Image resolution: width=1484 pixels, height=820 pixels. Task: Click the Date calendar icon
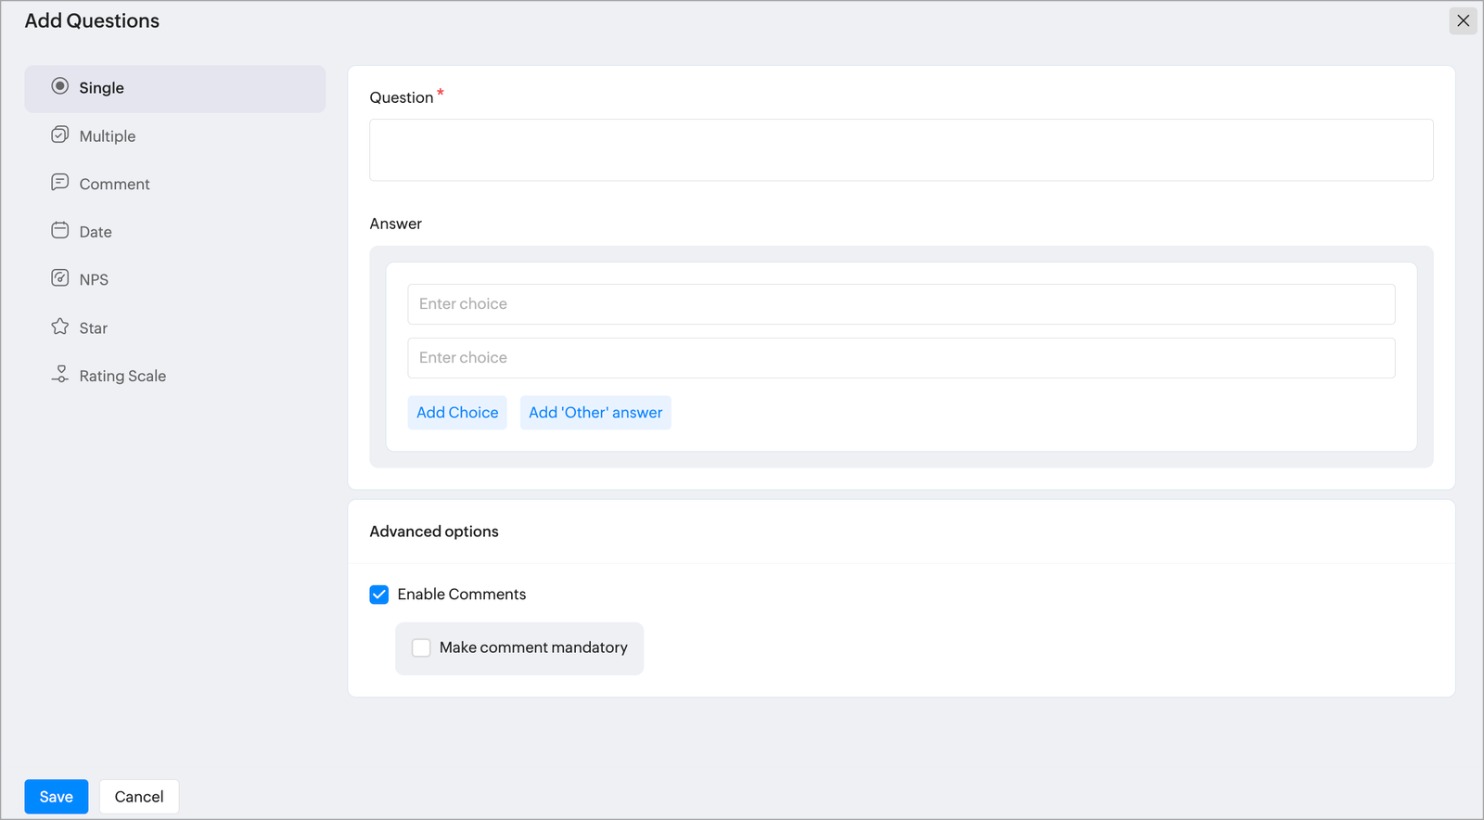pyautogui.click(x=60, y=231)
